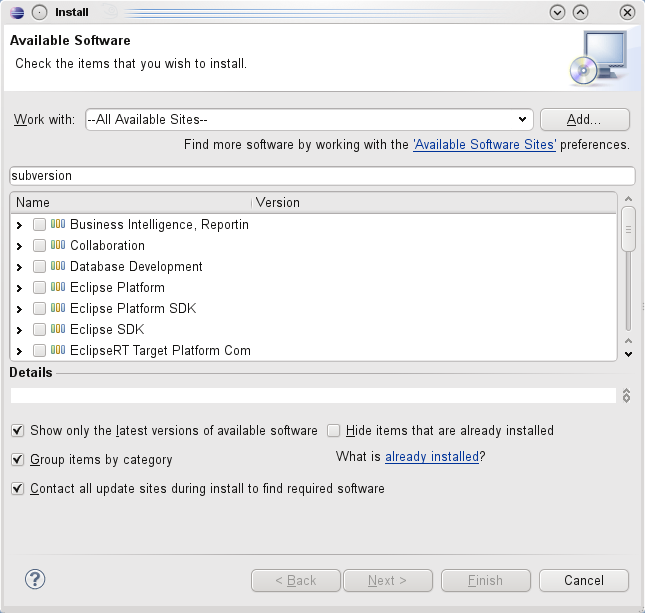Click the Cancel button
Image resolution: width=645 pixels, height=613 pixels.
tap(584, 580)
